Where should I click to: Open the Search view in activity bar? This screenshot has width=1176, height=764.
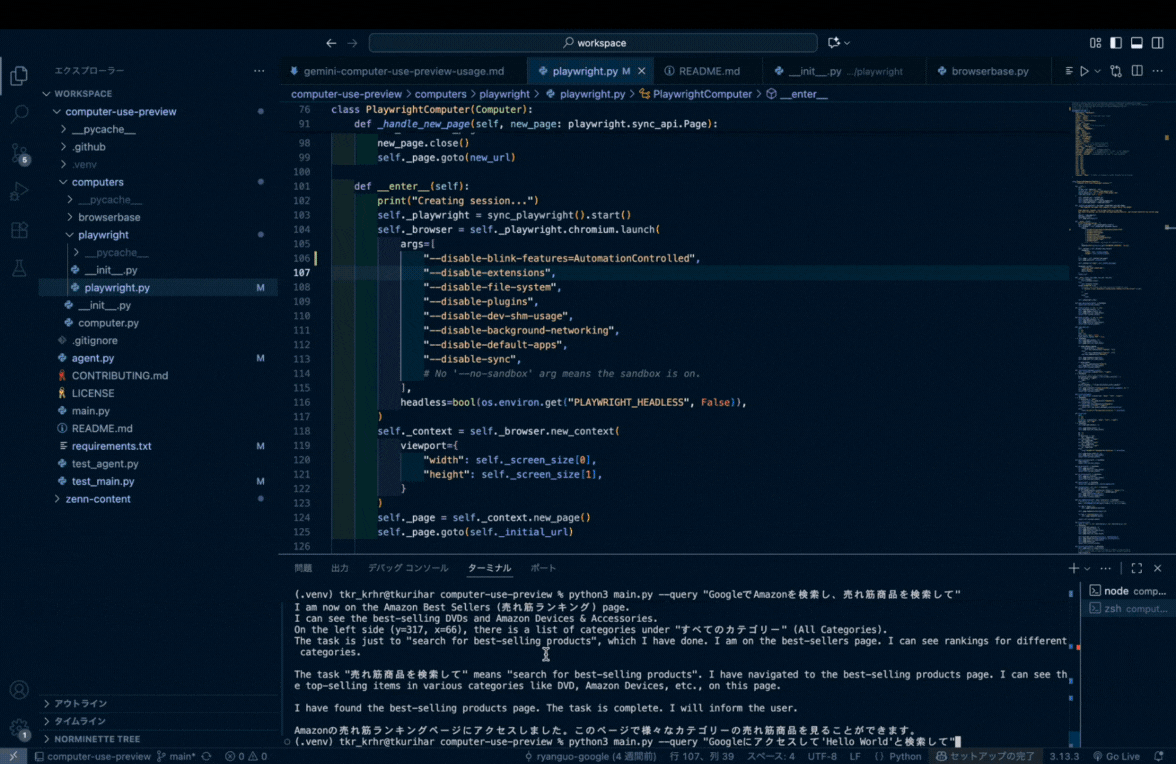pos(19,113)
